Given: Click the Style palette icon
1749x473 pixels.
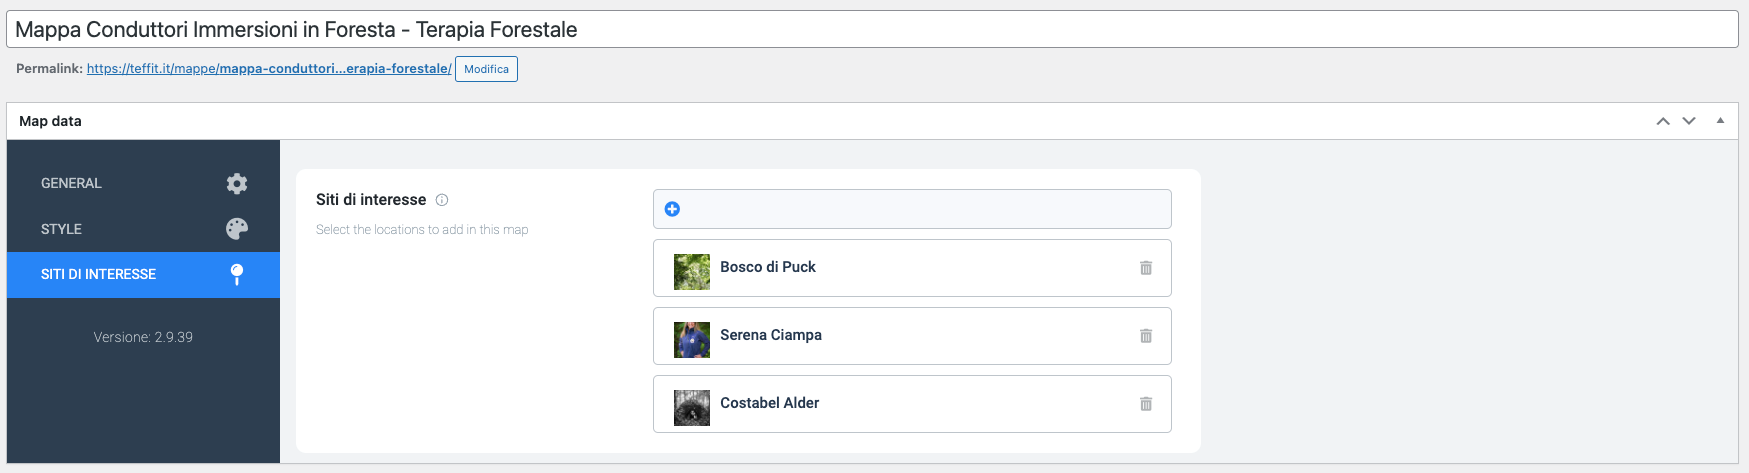Looking at the screenshot, I should [x=237, y=229].
